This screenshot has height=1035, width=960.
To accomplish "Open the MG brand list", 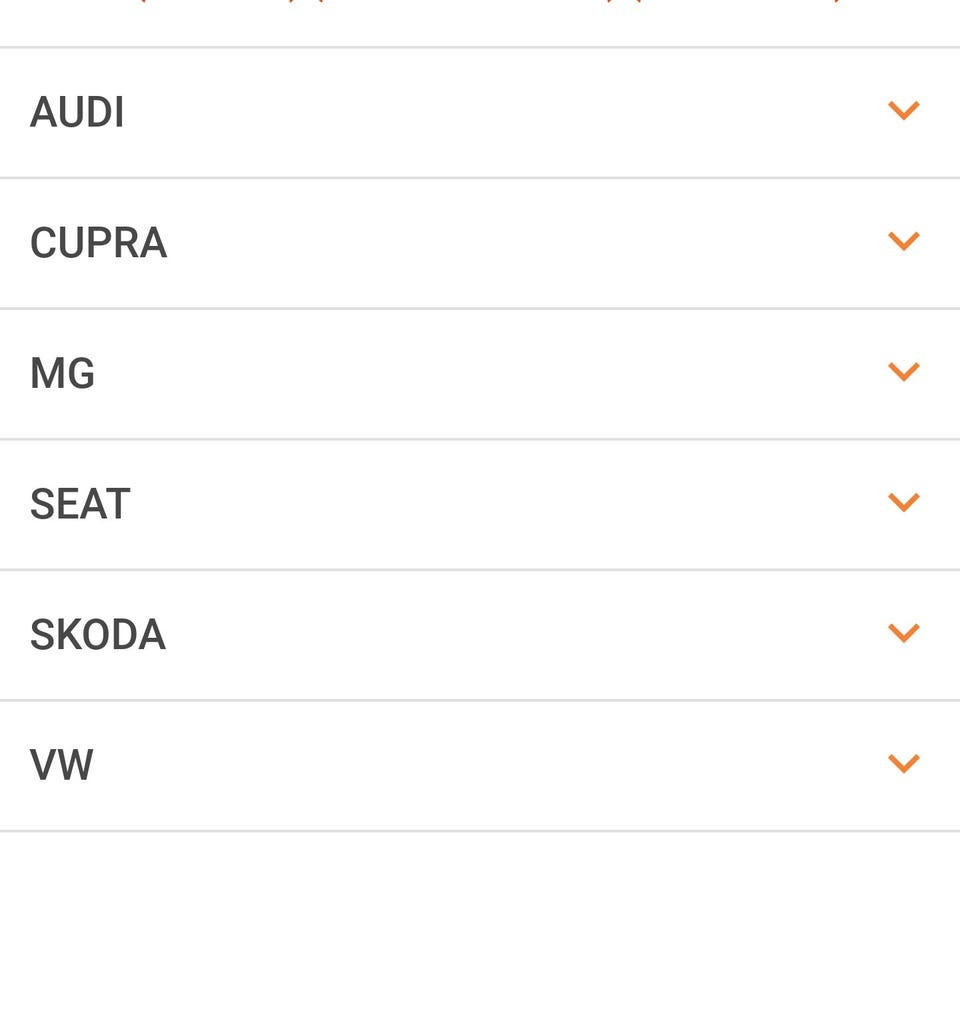I will (480, 373).
